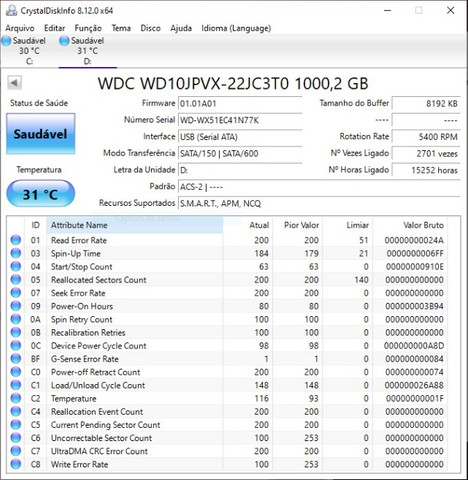Select the drive title WDC WD10JPVX-22JC3T0
The width and height of the screenshot is (468, 480).
pos(193,84)
